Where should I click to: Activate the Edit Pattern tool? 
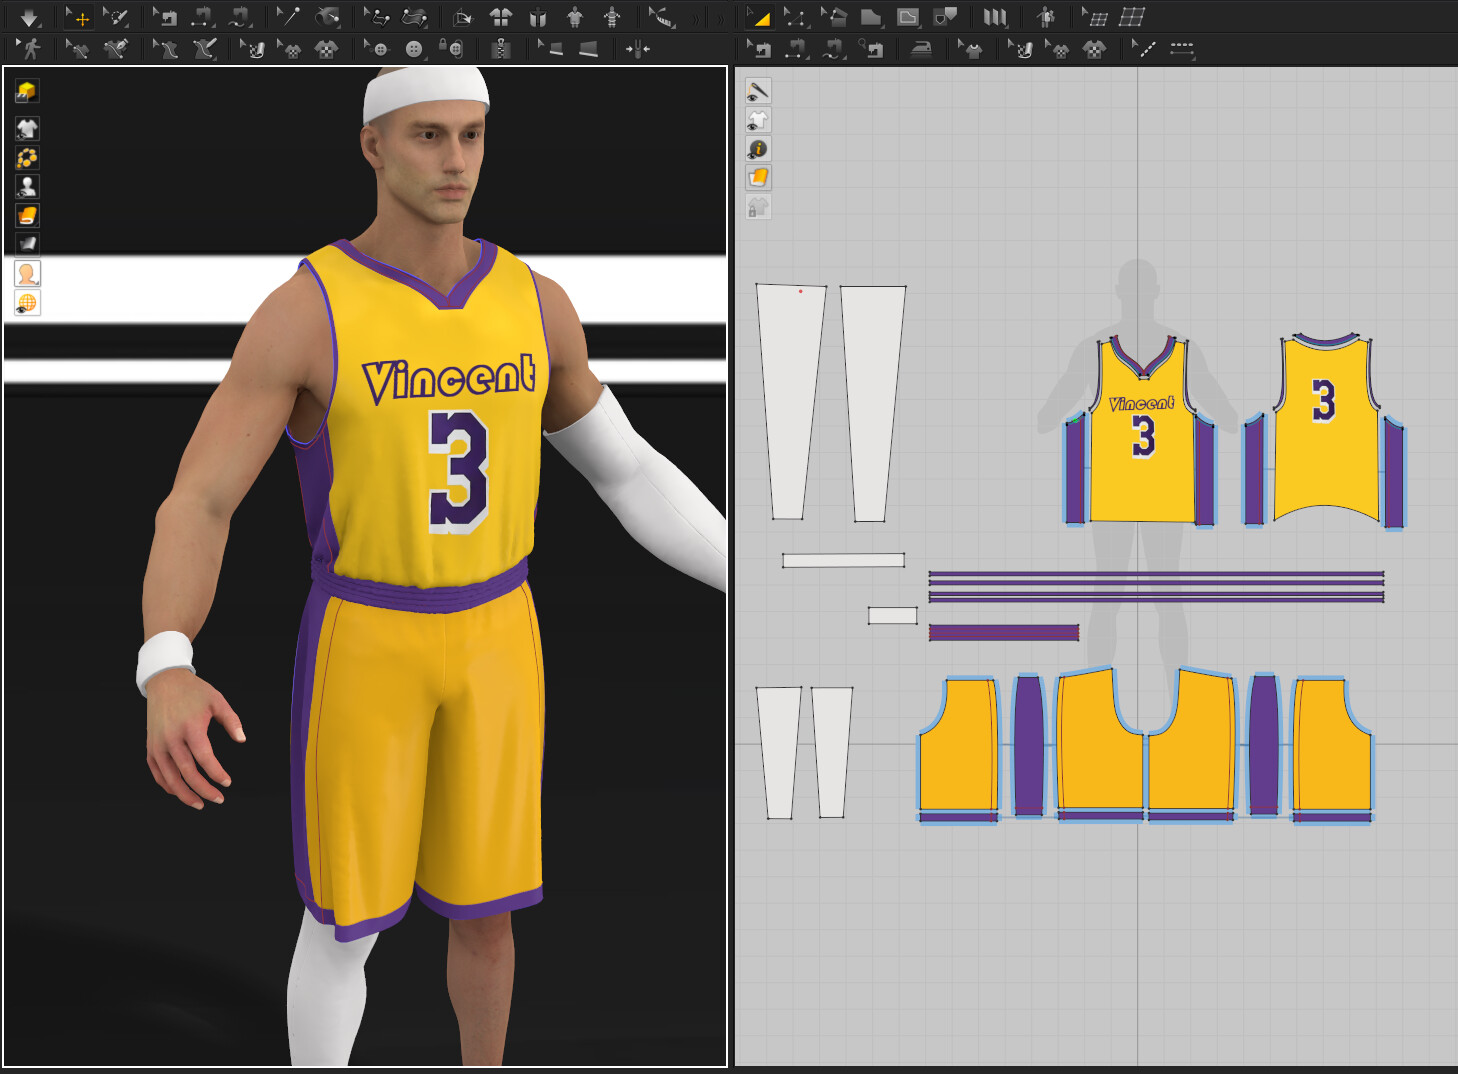pyautogui.click(x=797, y=17)
